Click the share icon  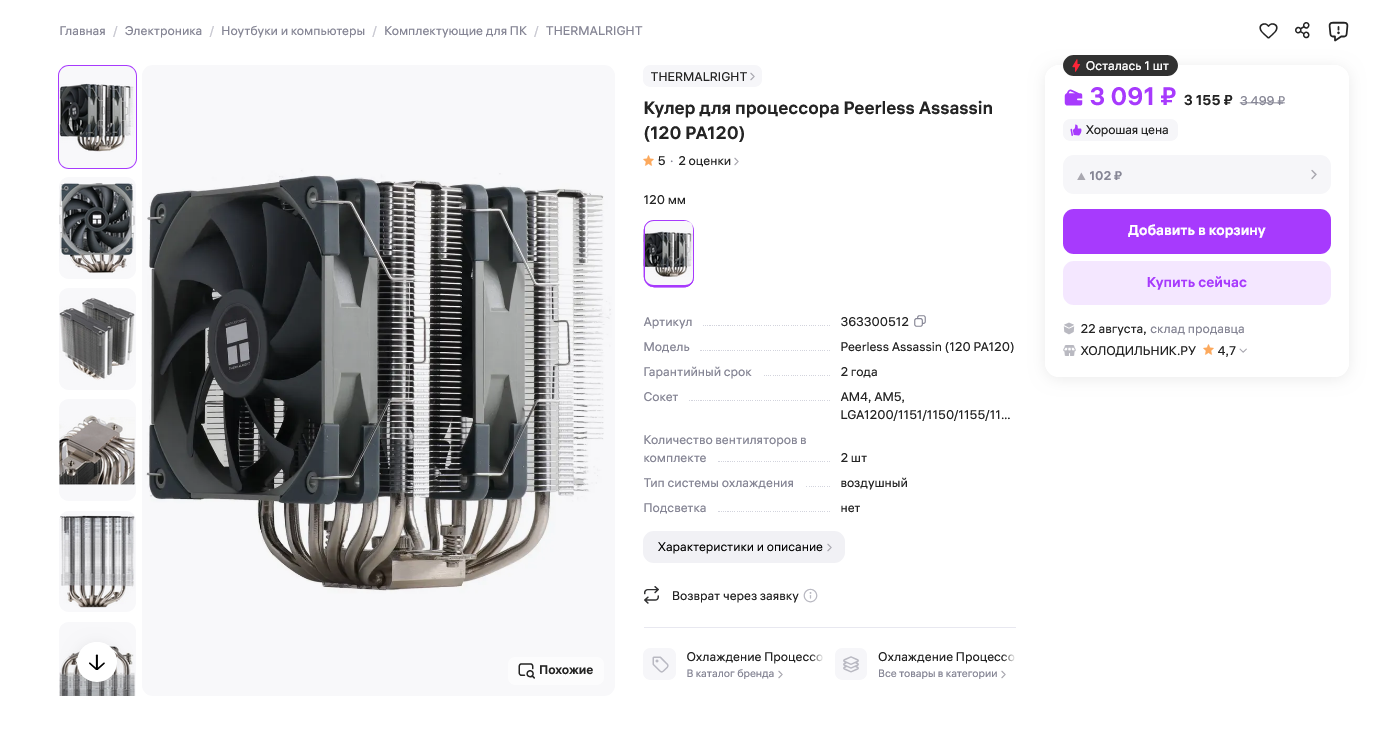pos(1302,31)
